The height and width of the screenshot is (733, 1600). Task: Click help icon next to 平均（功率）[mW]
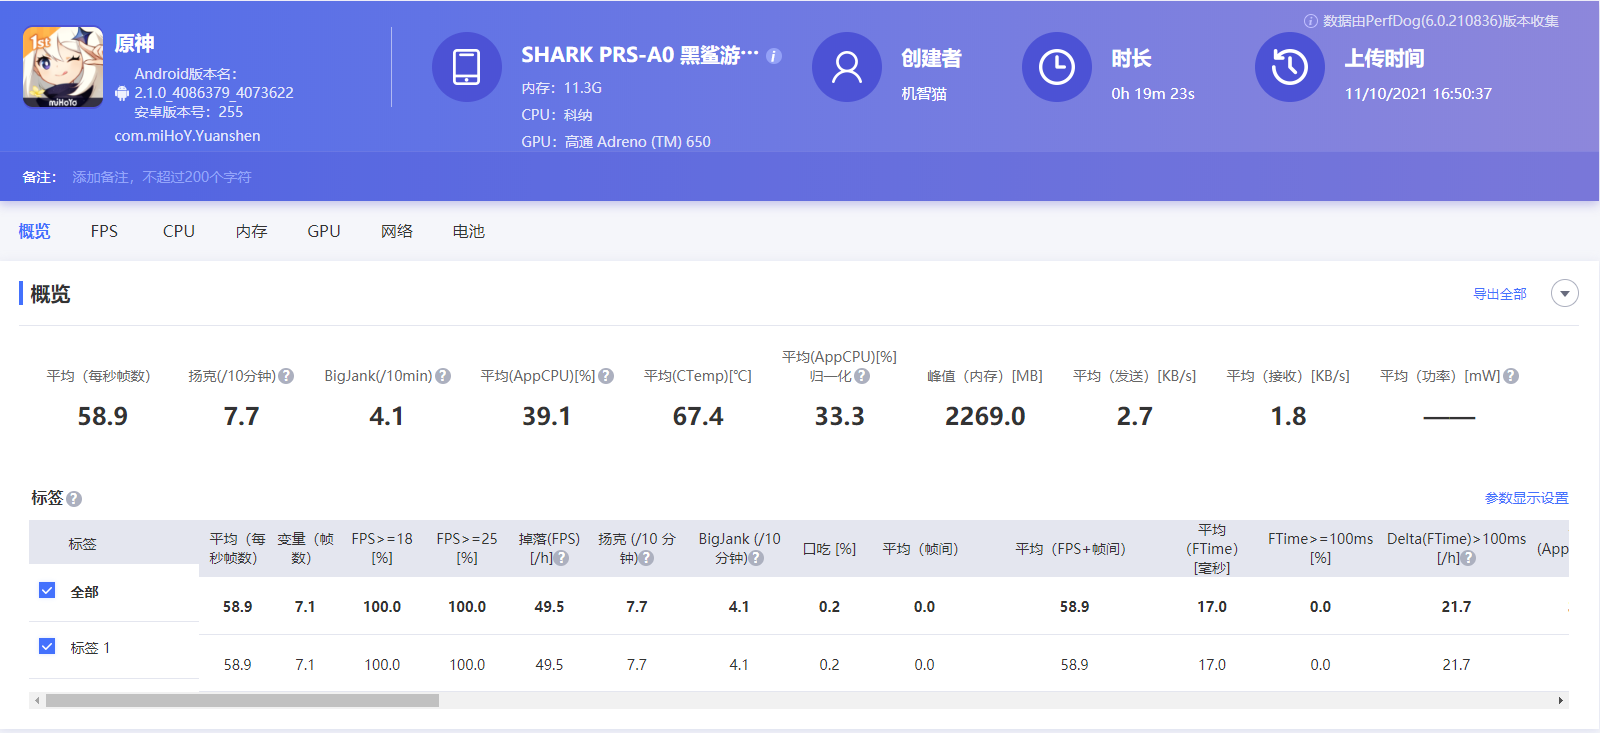click(1511, 376)
